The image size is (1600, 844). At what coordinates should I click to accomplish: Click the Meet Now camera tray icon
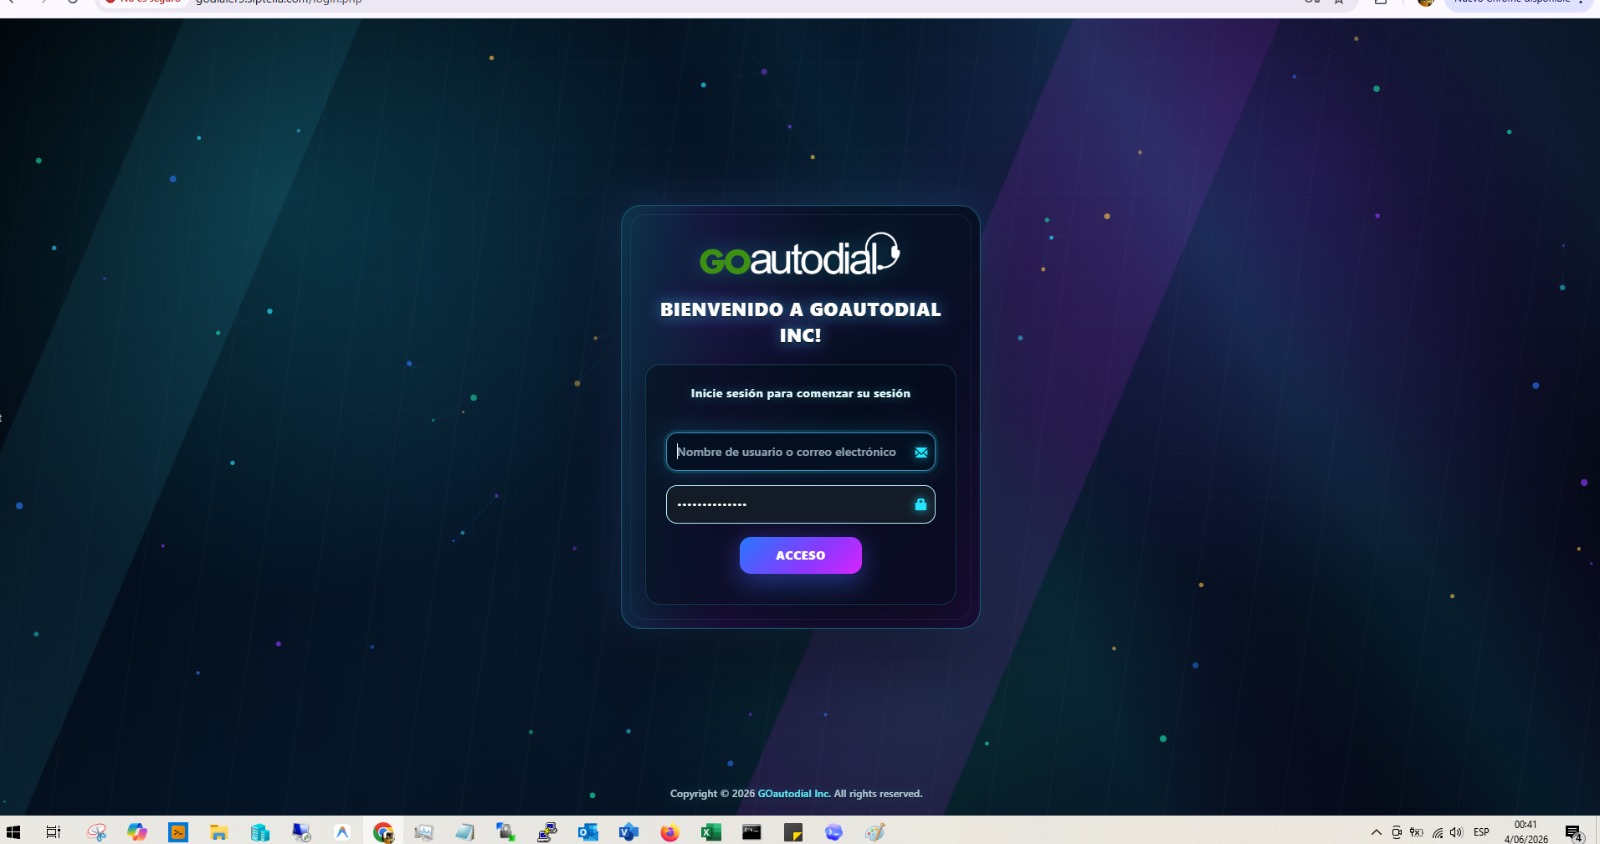pos(1397,832)
